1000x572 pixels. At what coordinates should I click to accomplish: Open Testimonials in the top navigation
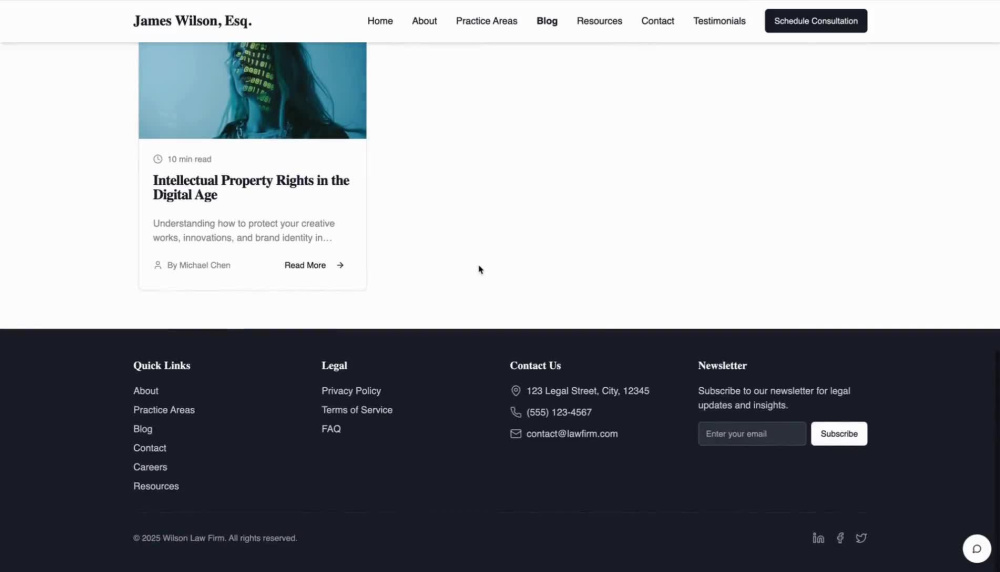click(719, 21)
